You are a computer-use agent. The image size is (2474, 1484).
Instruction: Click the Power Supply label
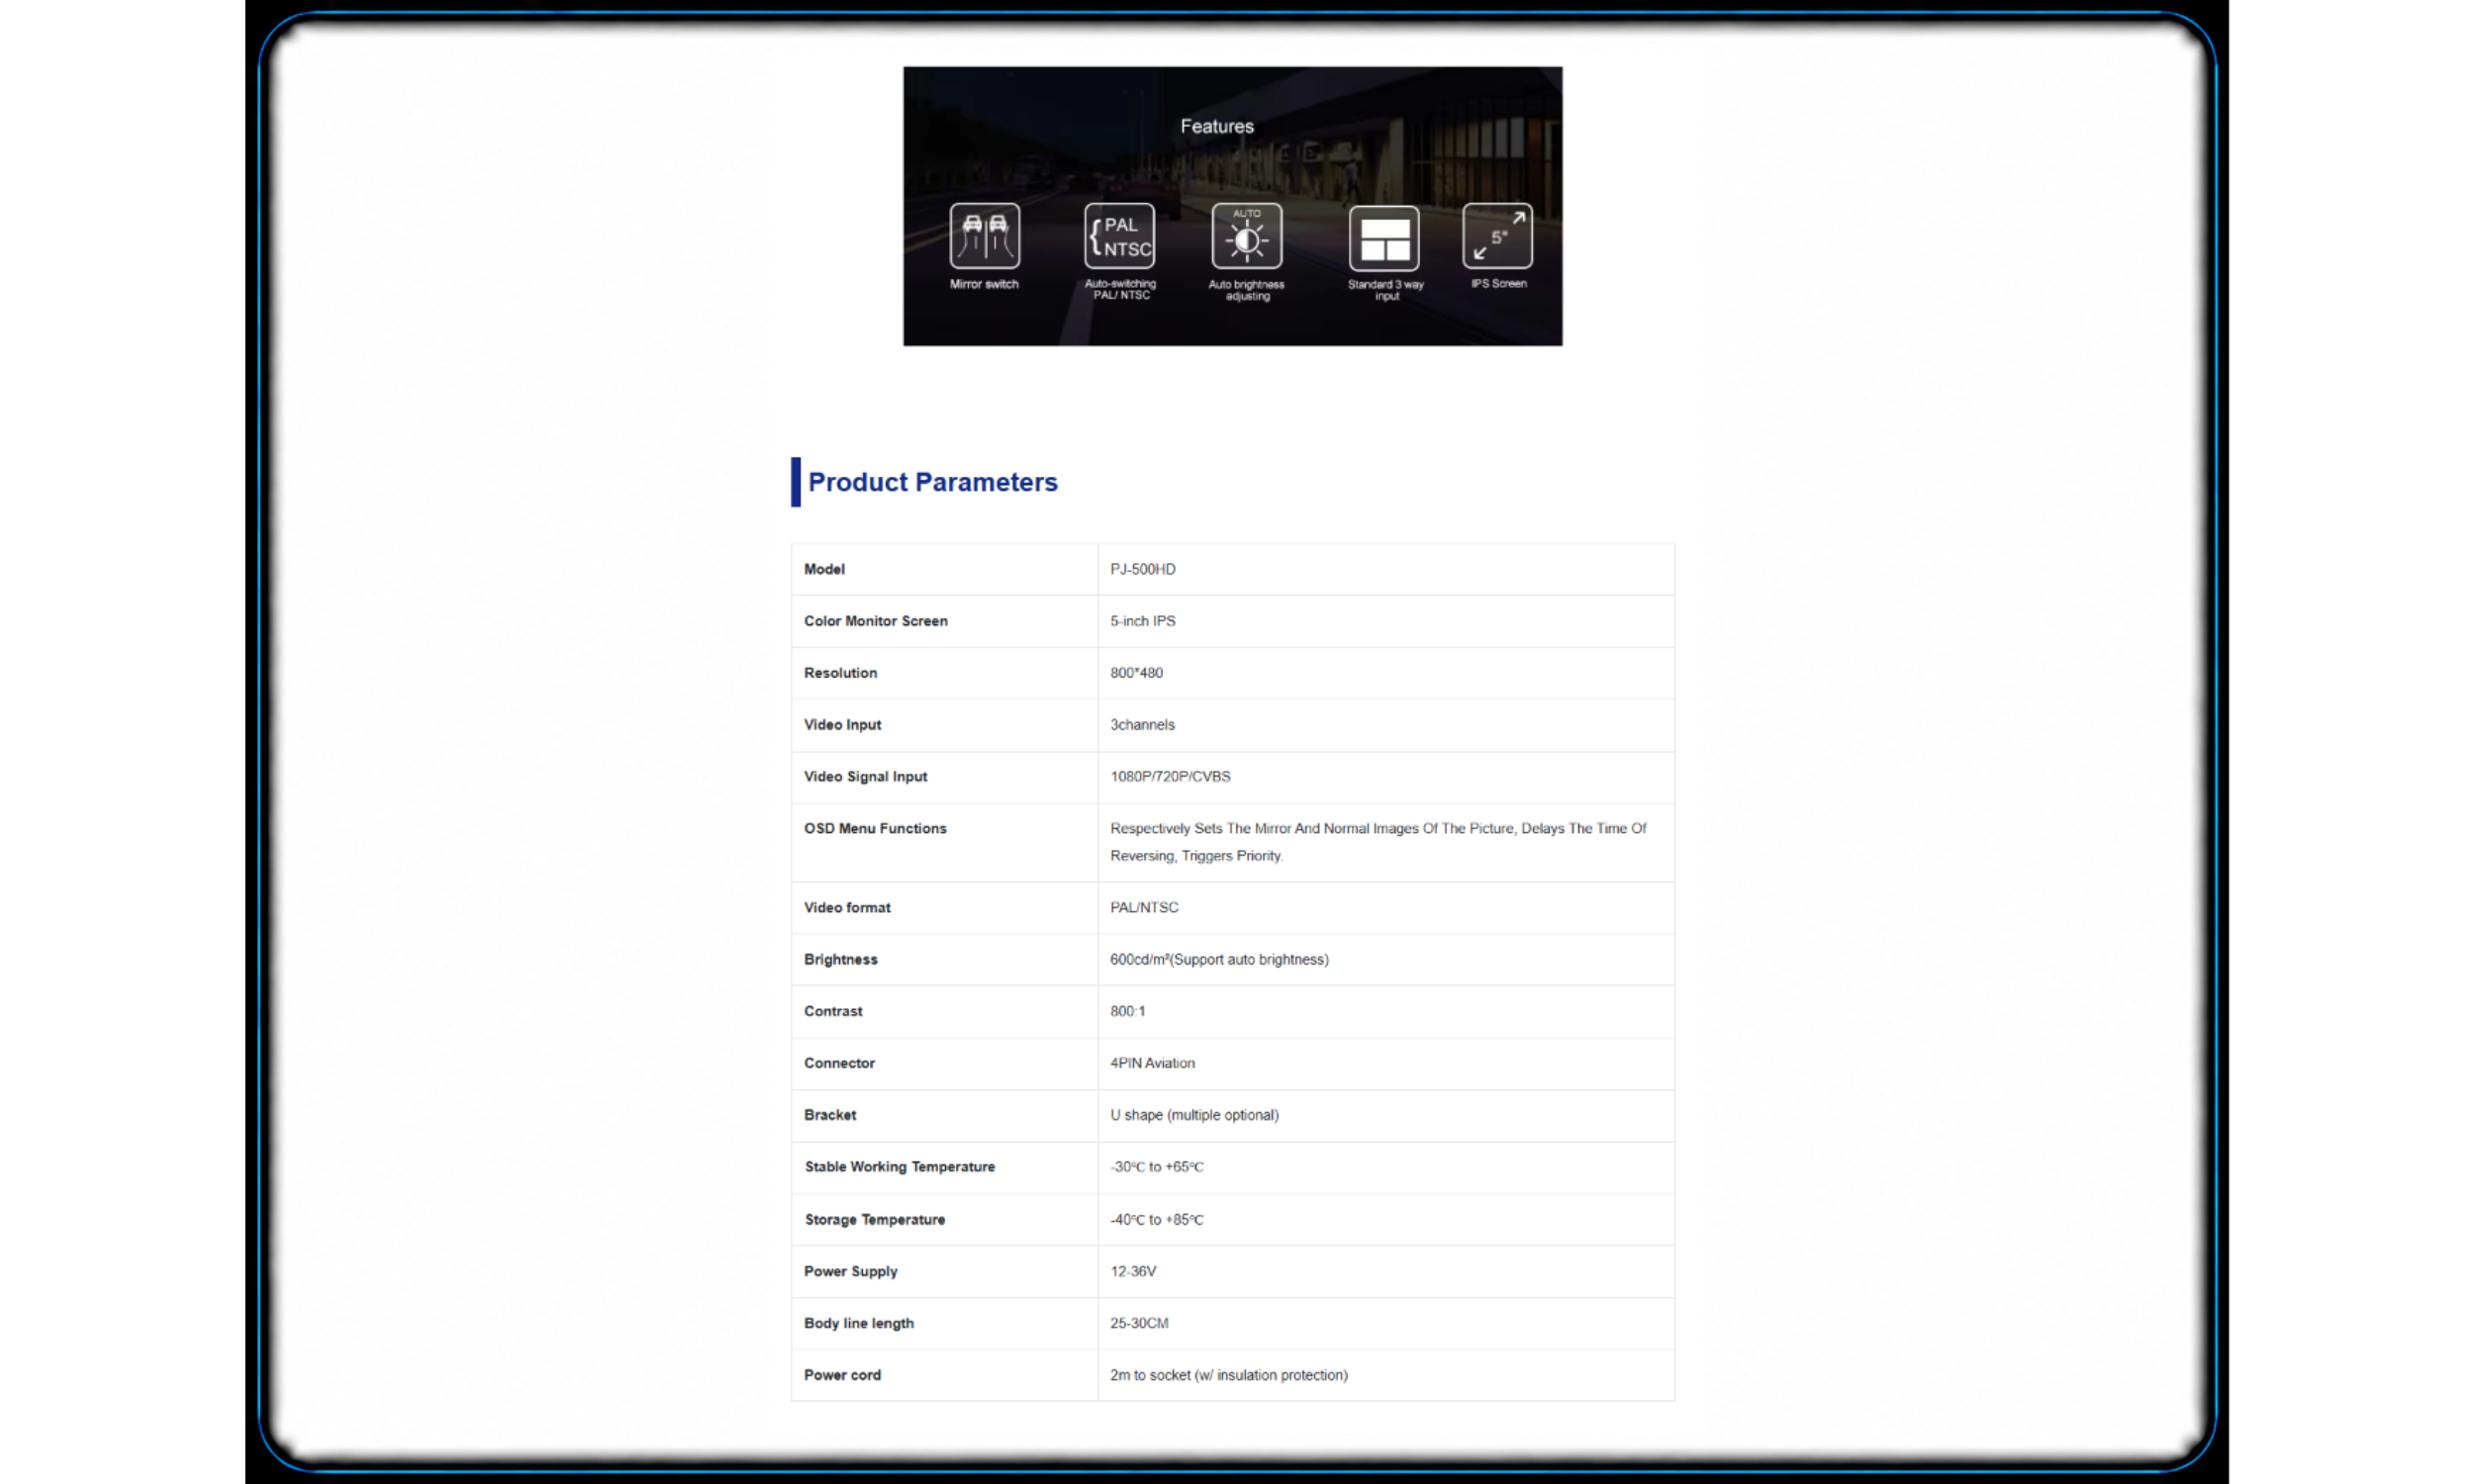(x=850, y=1272)
